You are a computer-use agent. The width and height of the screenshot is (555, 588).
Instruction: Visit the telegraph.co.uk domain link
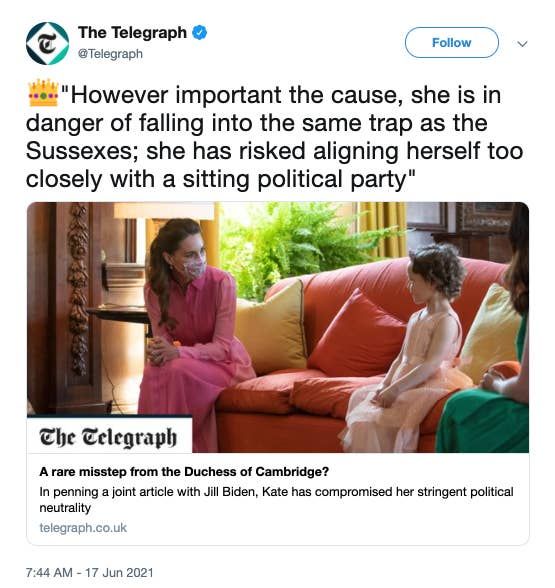point(83,528)
